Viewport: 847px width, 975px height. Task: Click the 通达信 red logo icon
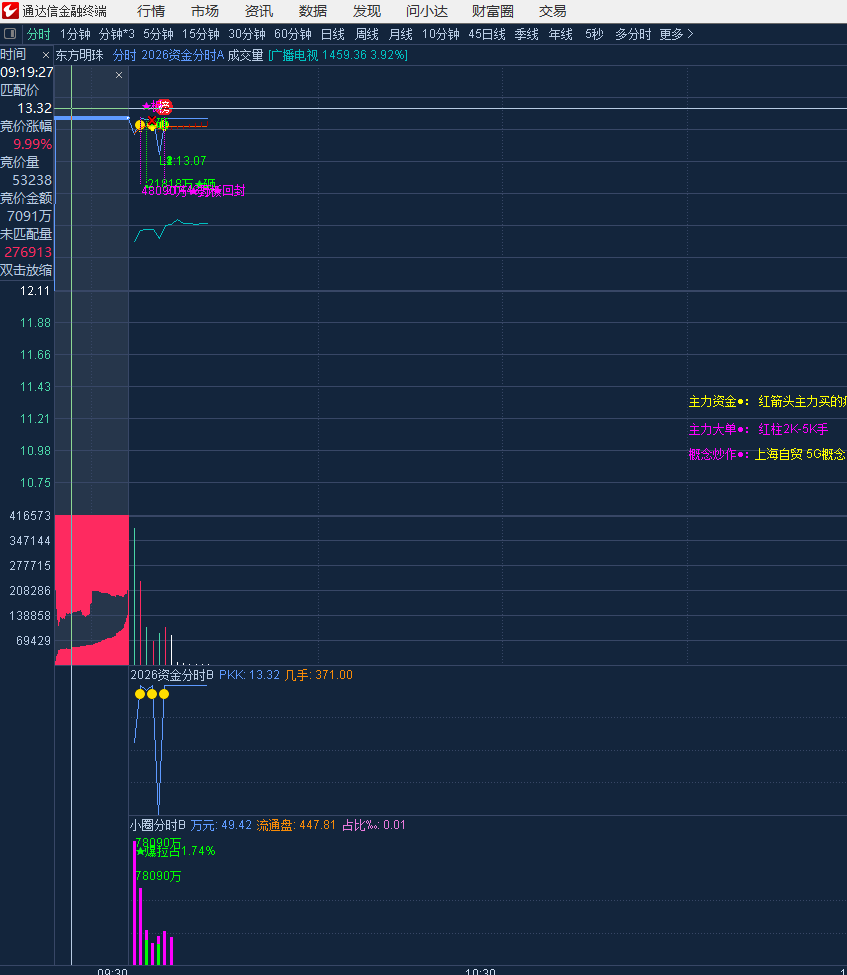(x=11, y=11)
